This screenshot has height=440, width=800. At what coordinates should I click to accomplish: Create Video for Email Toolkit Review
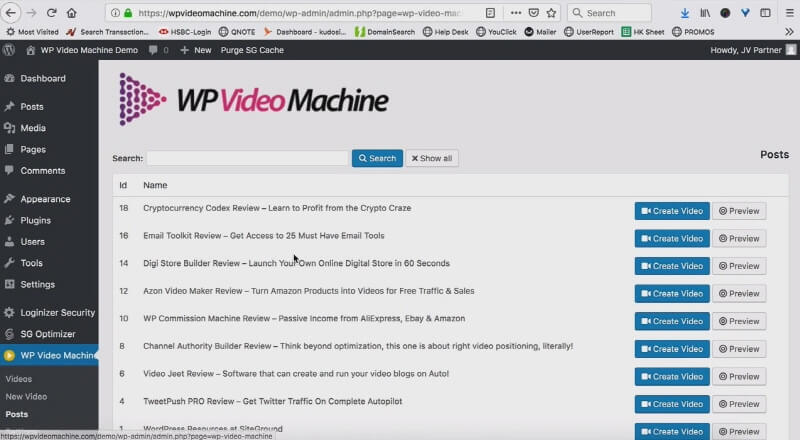tap(672, 238)
